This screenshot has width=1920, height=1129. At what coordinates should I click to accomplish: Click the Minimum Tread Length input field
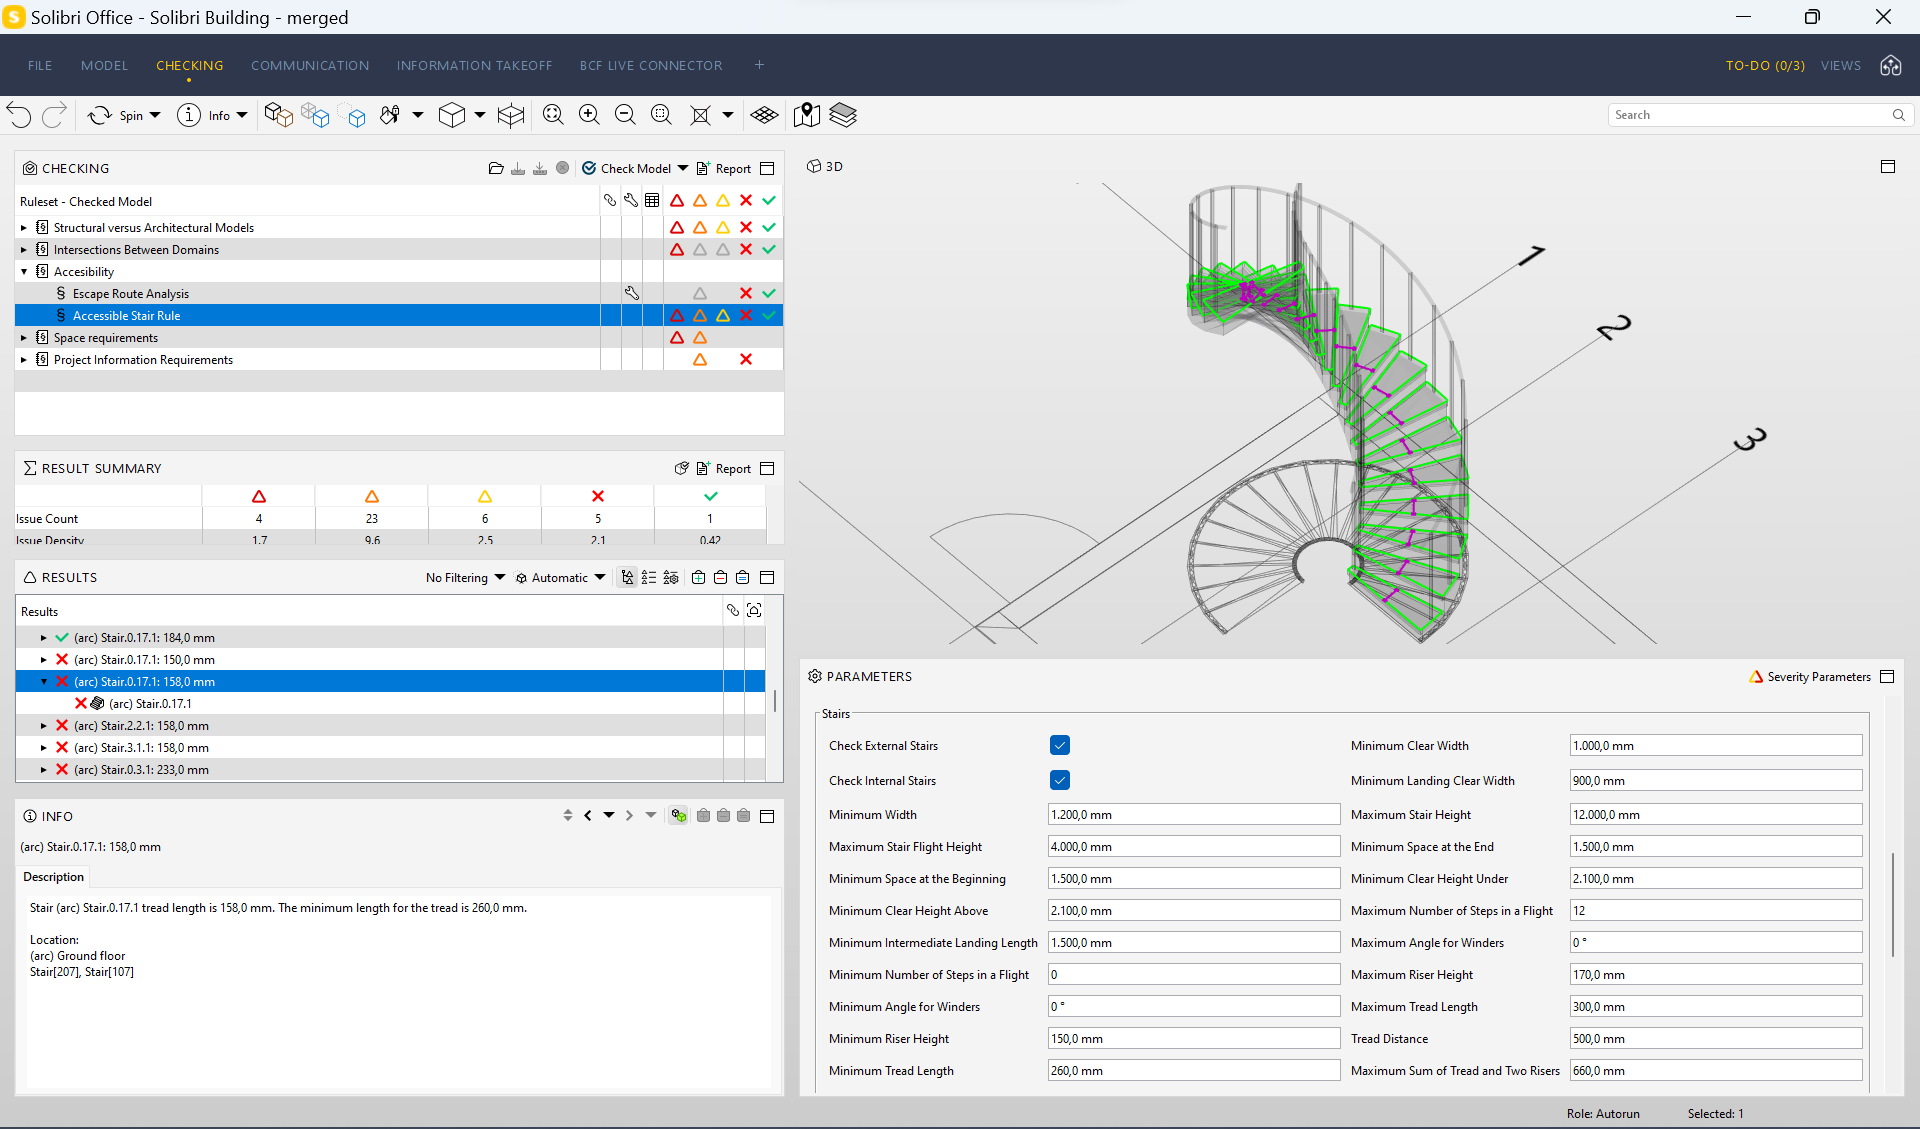(x=1193, y=1070)
